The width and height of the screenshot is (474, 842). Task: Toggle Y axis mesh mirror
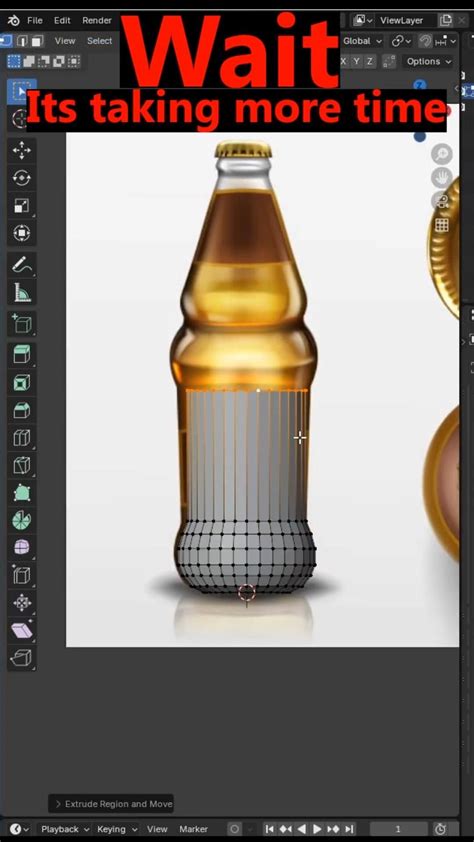pyautogui.click(x=356, y=61)
